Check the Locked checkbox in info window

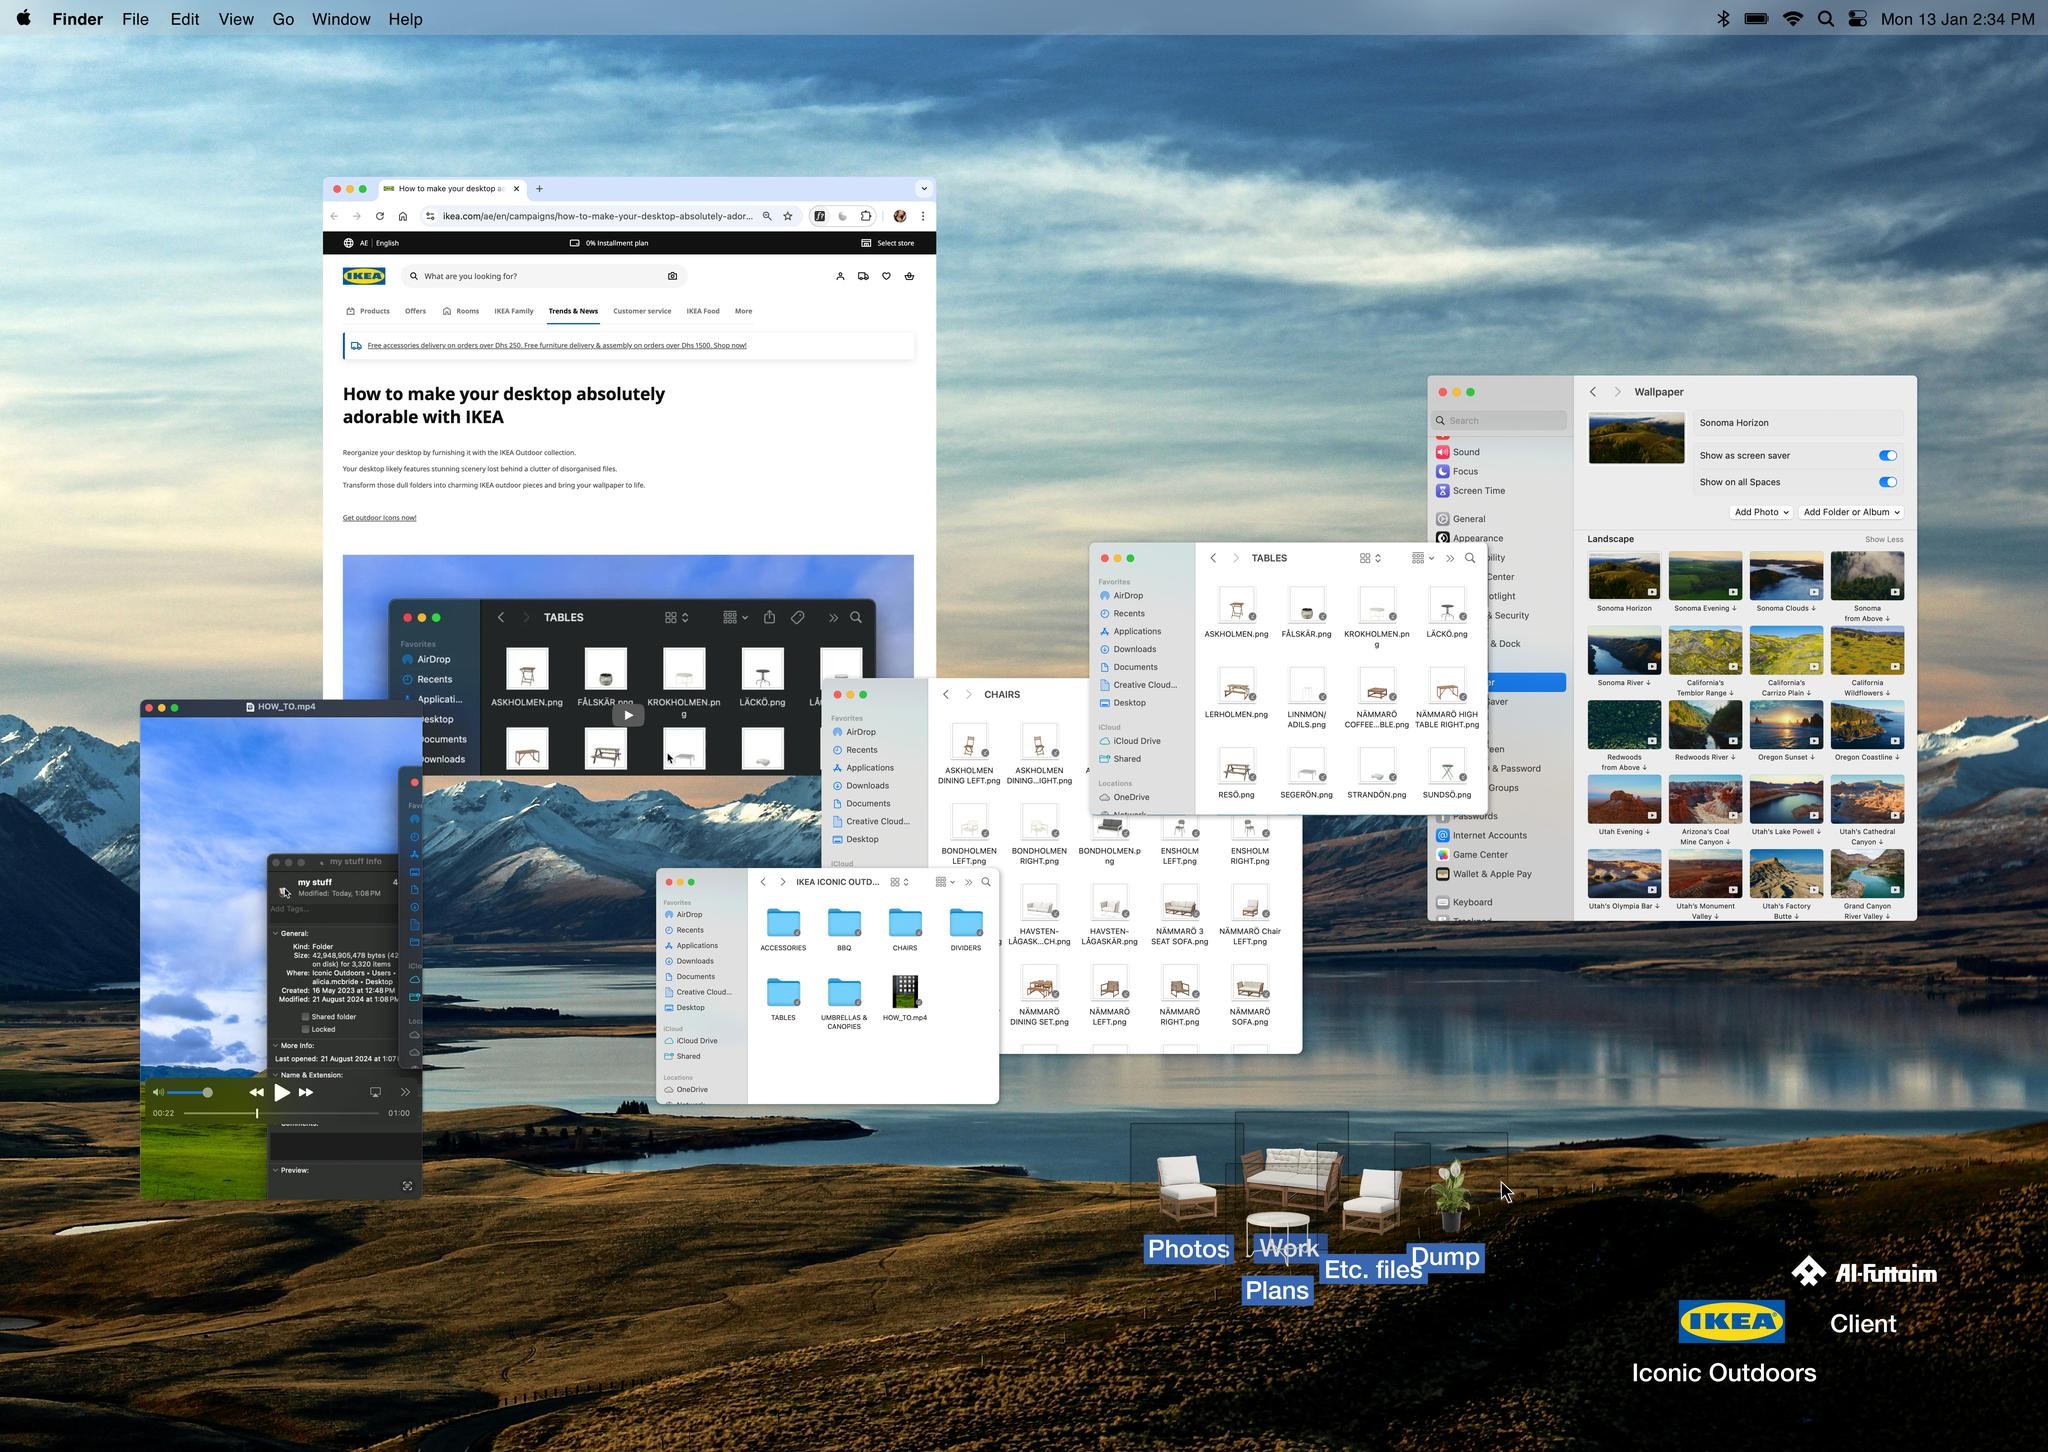coord(305,1029)
